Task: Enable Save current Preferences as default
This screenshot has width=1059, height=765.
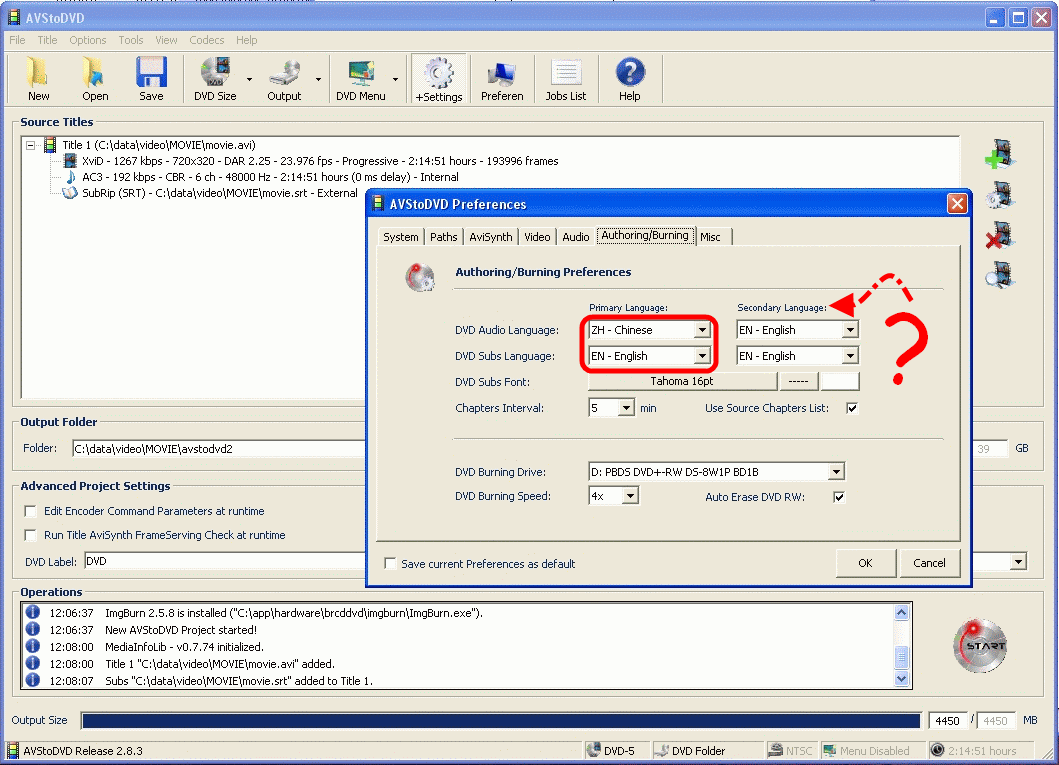Action: [x=390, y=563]
